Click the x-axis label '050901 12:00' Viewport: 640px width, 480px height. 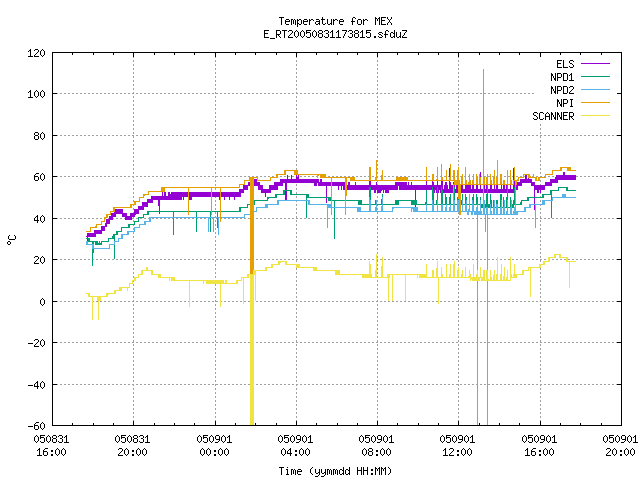click(x=458, y=446)
